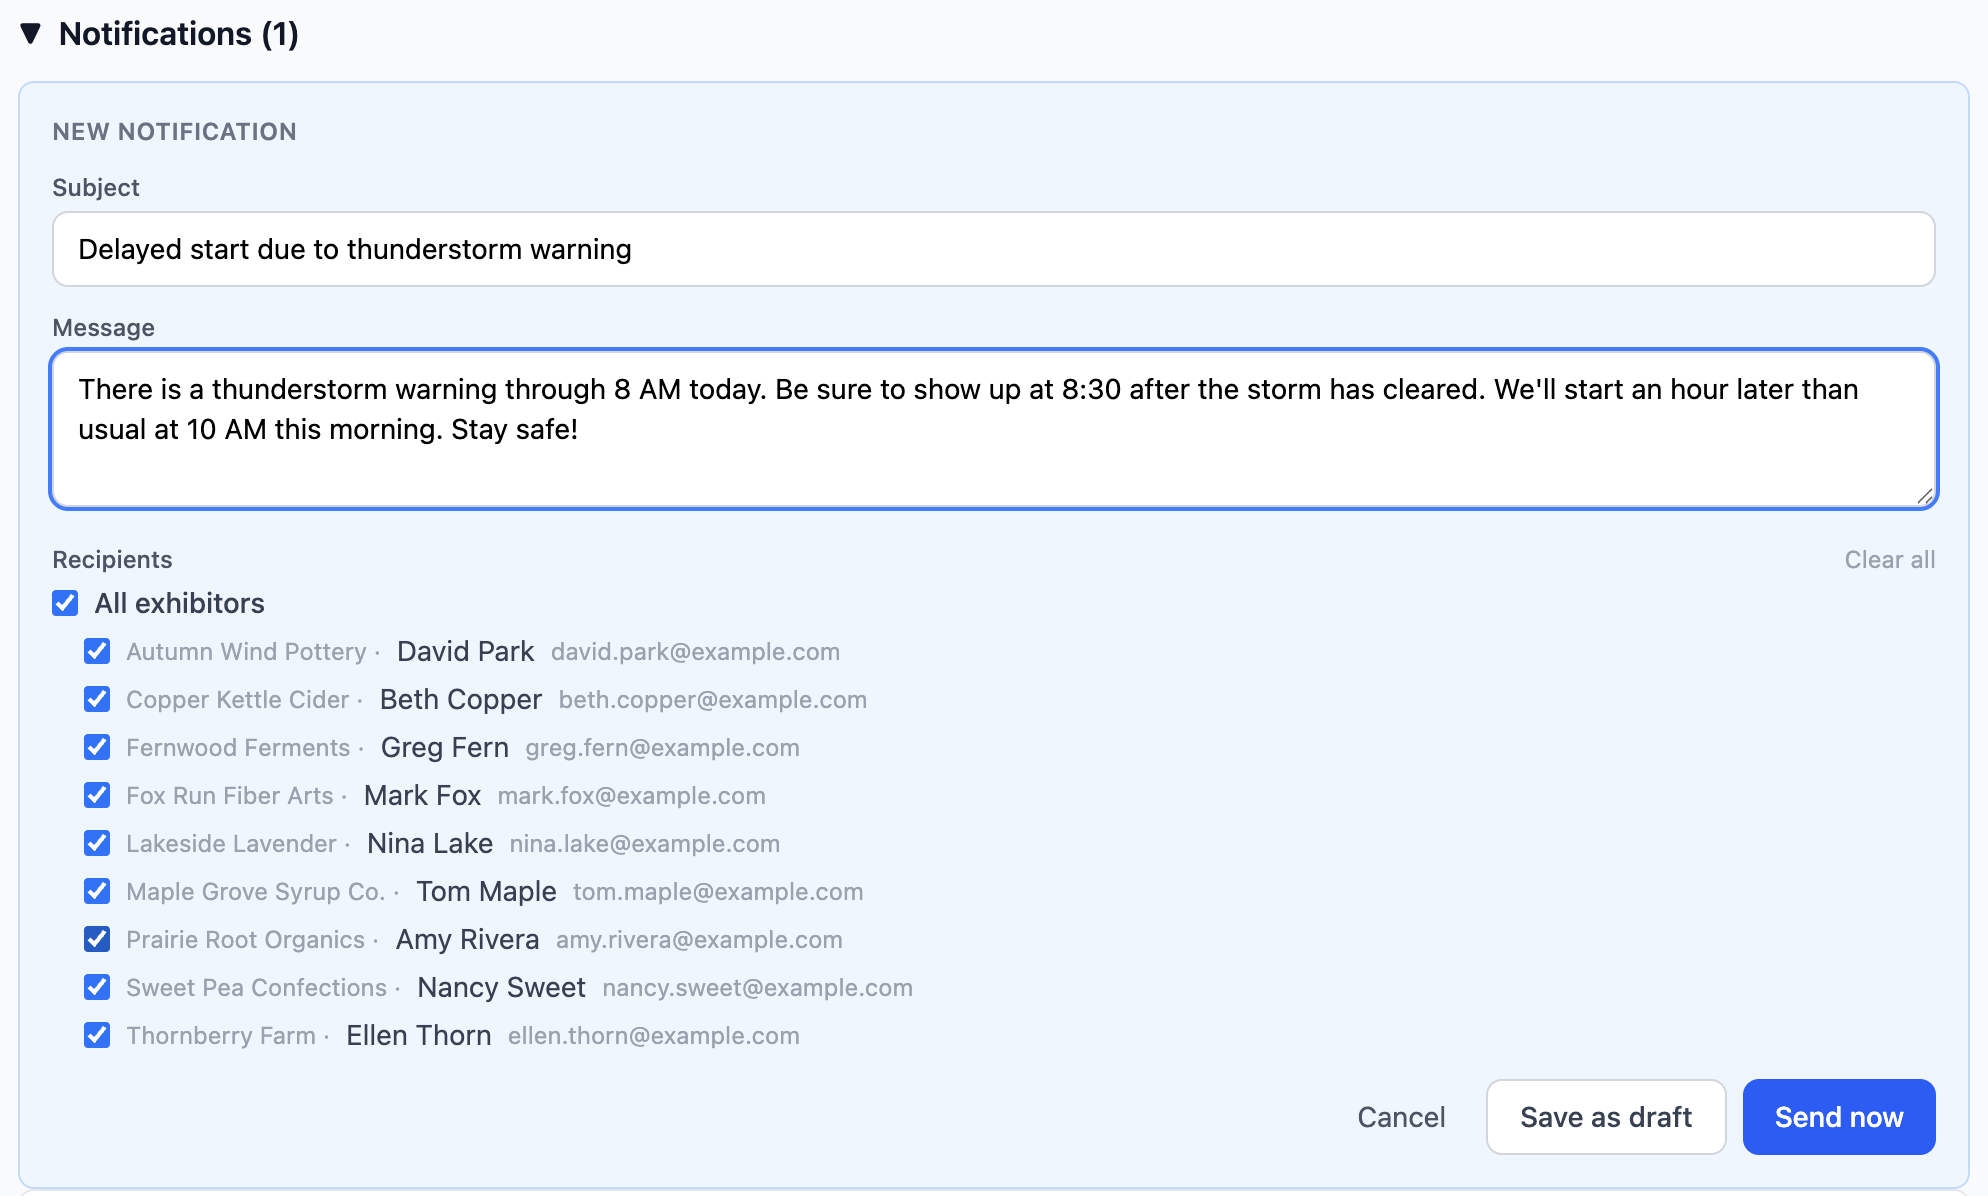
Task: Uncheck Sweet Pea Confections recipient
Action: (97, 987)
